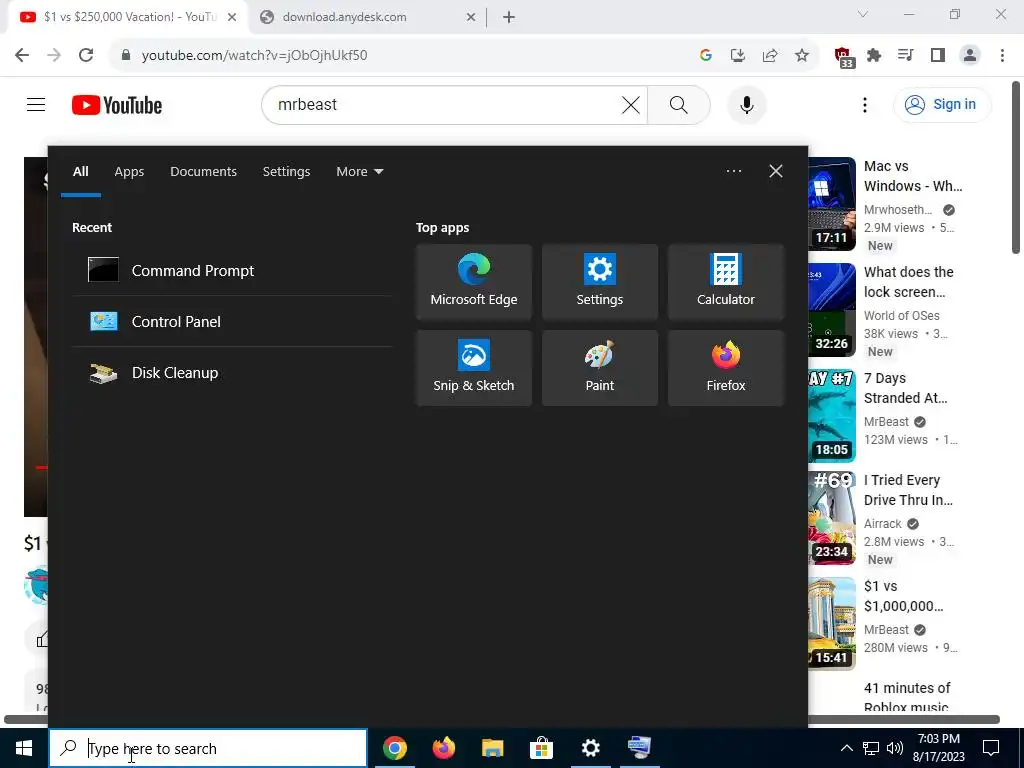
Task: Close the YouTube browser tab
Action: point(232,17)
